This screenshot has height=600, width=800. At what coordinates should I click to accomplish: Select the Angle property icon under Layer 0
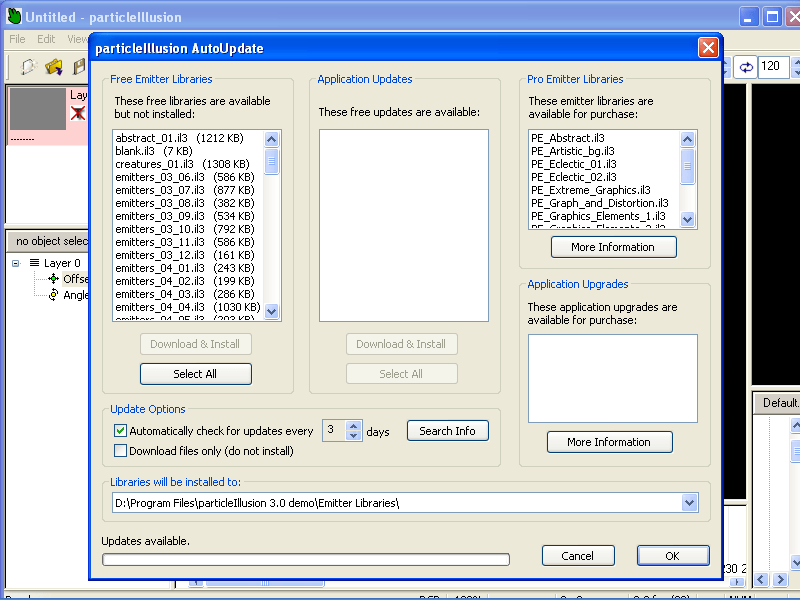pyautogui.click(x=54, y=295)
